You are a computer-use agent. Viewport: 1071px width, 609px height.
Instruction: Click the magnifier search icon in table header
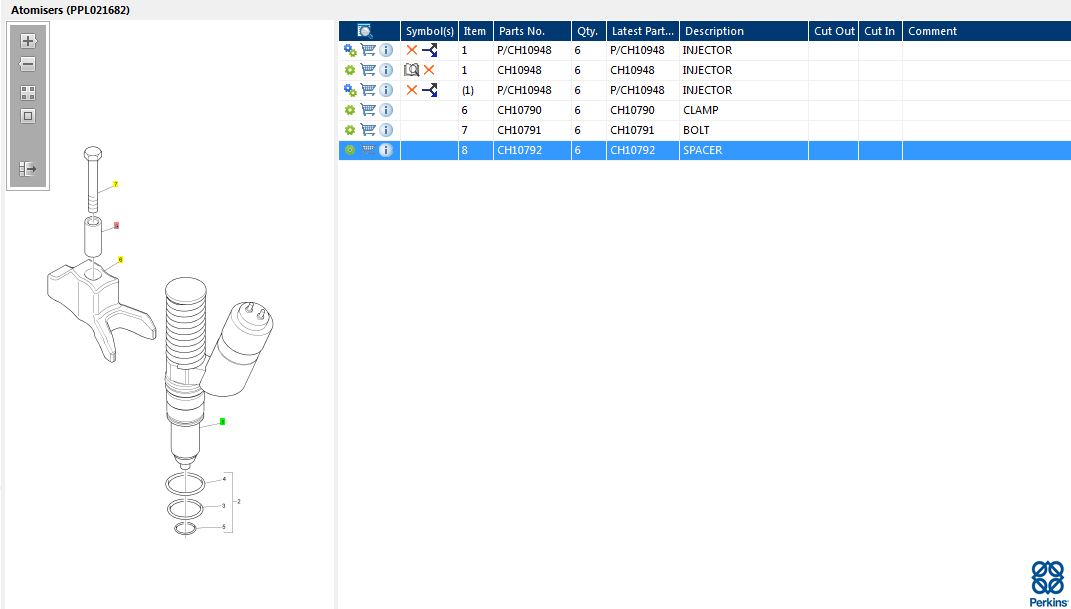click(x=365, y=31)
